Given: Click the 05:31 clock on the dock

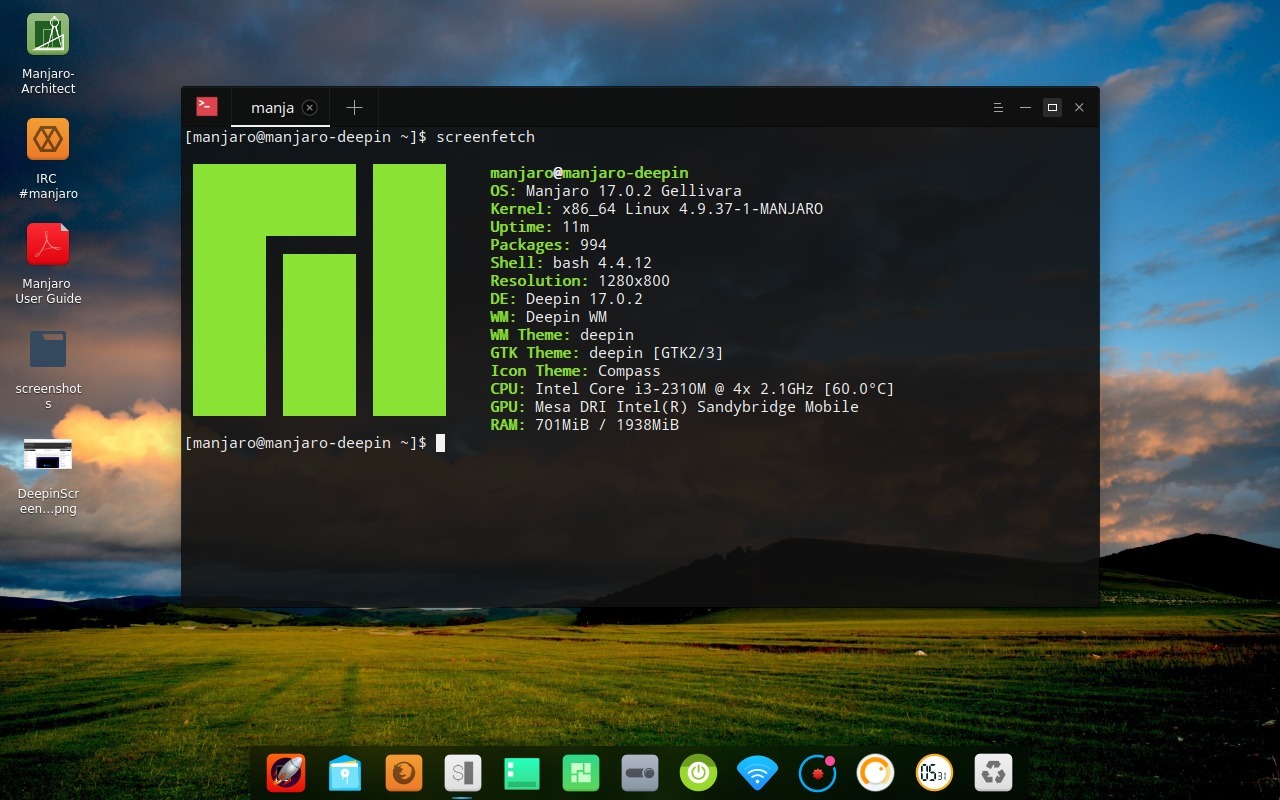Looking at the screenshot, I should coord(933,772).
